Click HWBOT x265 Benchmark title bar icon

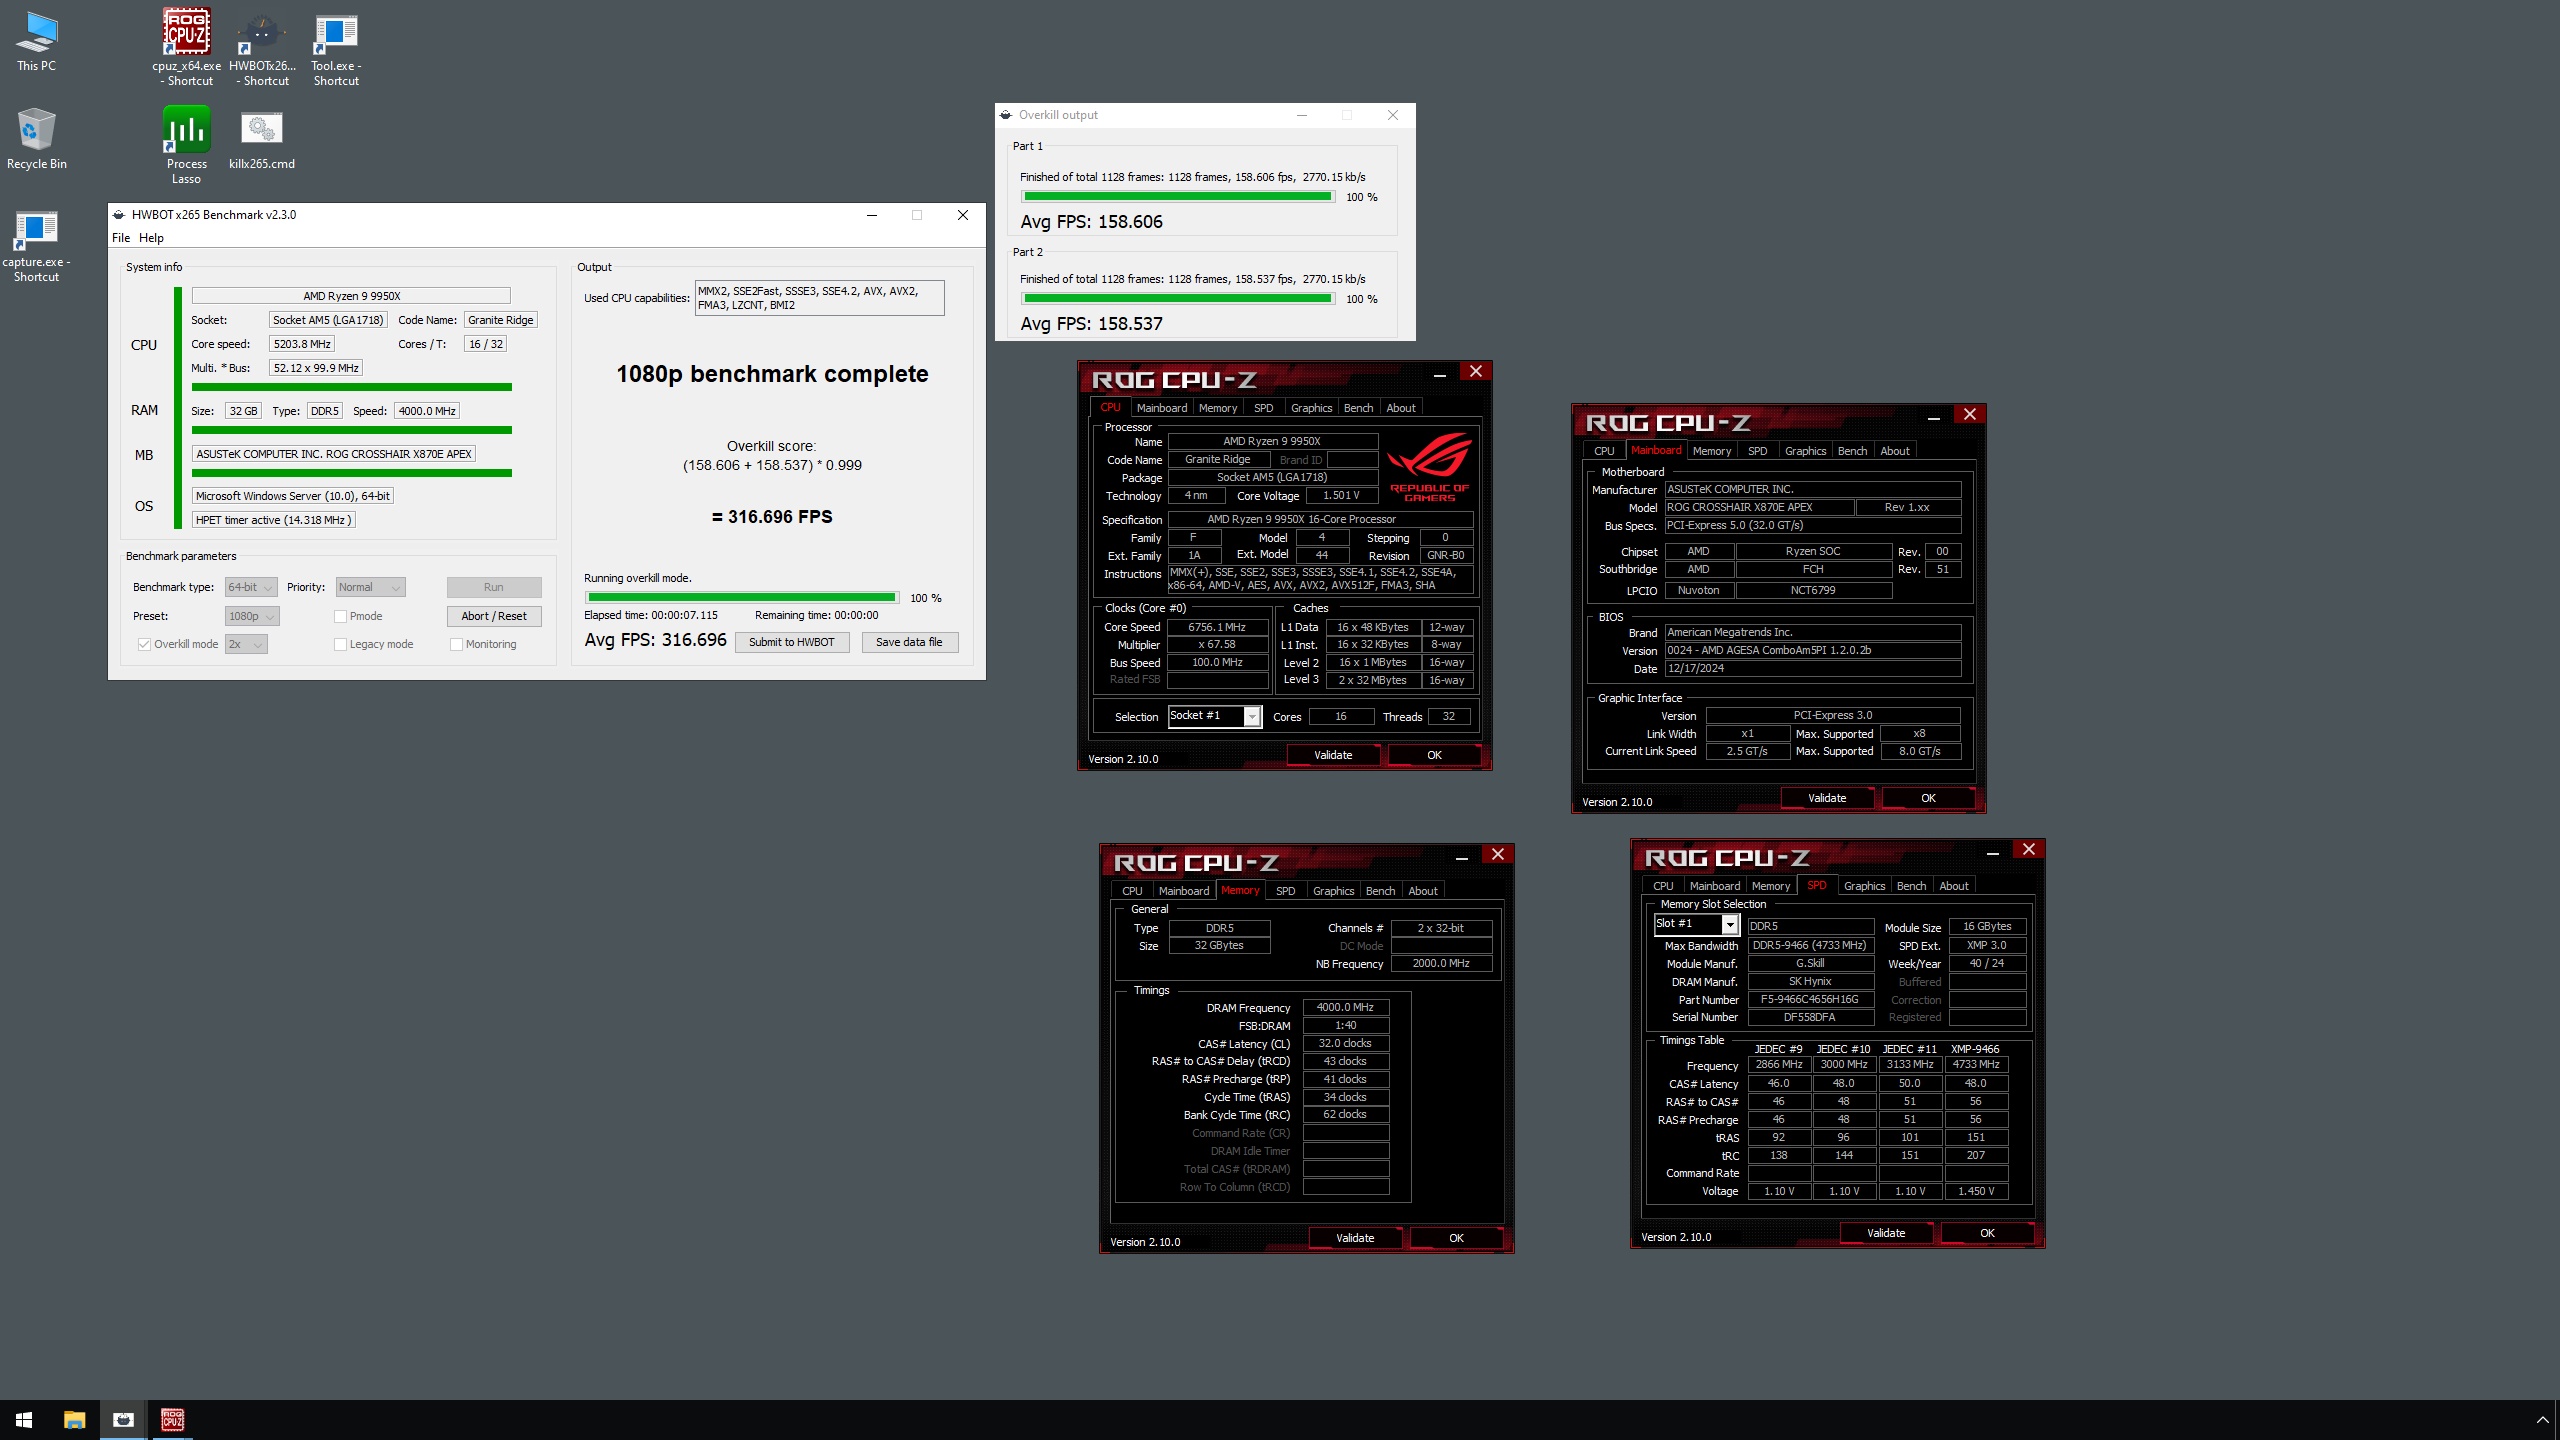pyautogui.click(x=119, y=215)
